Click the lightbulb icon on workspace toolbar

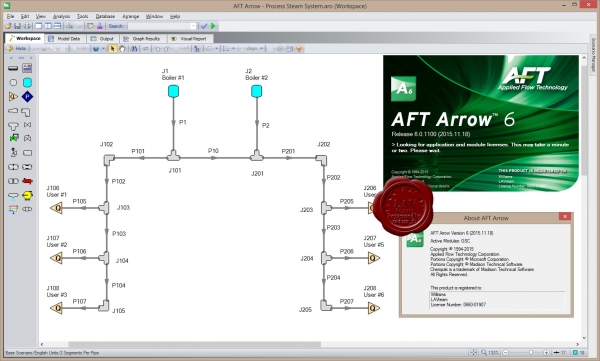[x=299, y=49]
